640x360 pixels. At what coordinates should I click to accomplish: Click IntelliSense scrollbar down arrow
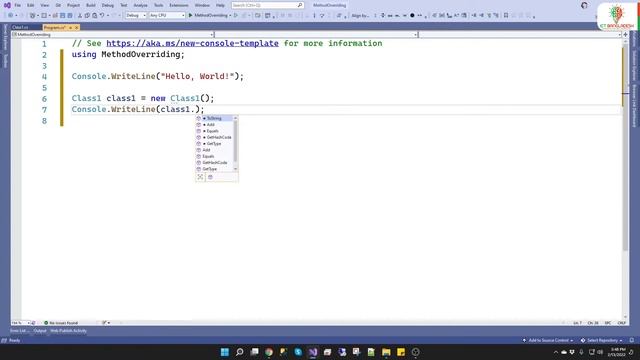pyautogui.click(x=236, y=169)
